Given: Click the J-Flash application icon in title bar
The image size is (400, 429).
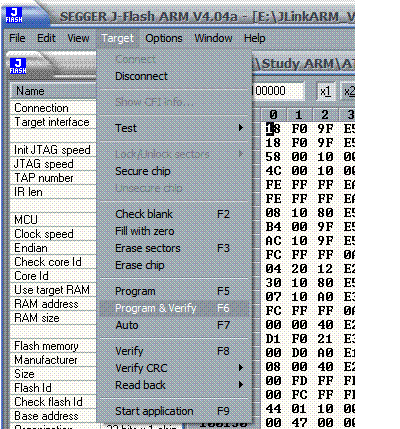Looking at the screenshot, I should click(14, 15).
